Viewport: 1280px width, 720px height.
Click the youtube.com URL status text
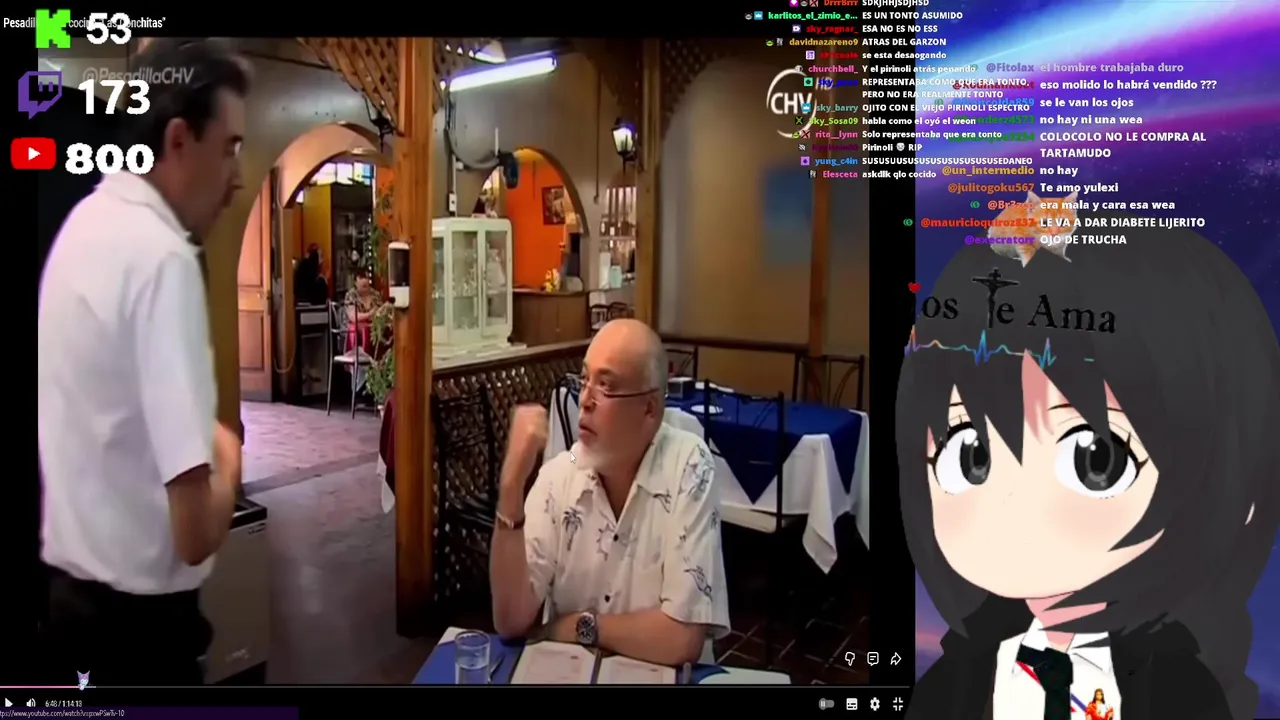62,714
